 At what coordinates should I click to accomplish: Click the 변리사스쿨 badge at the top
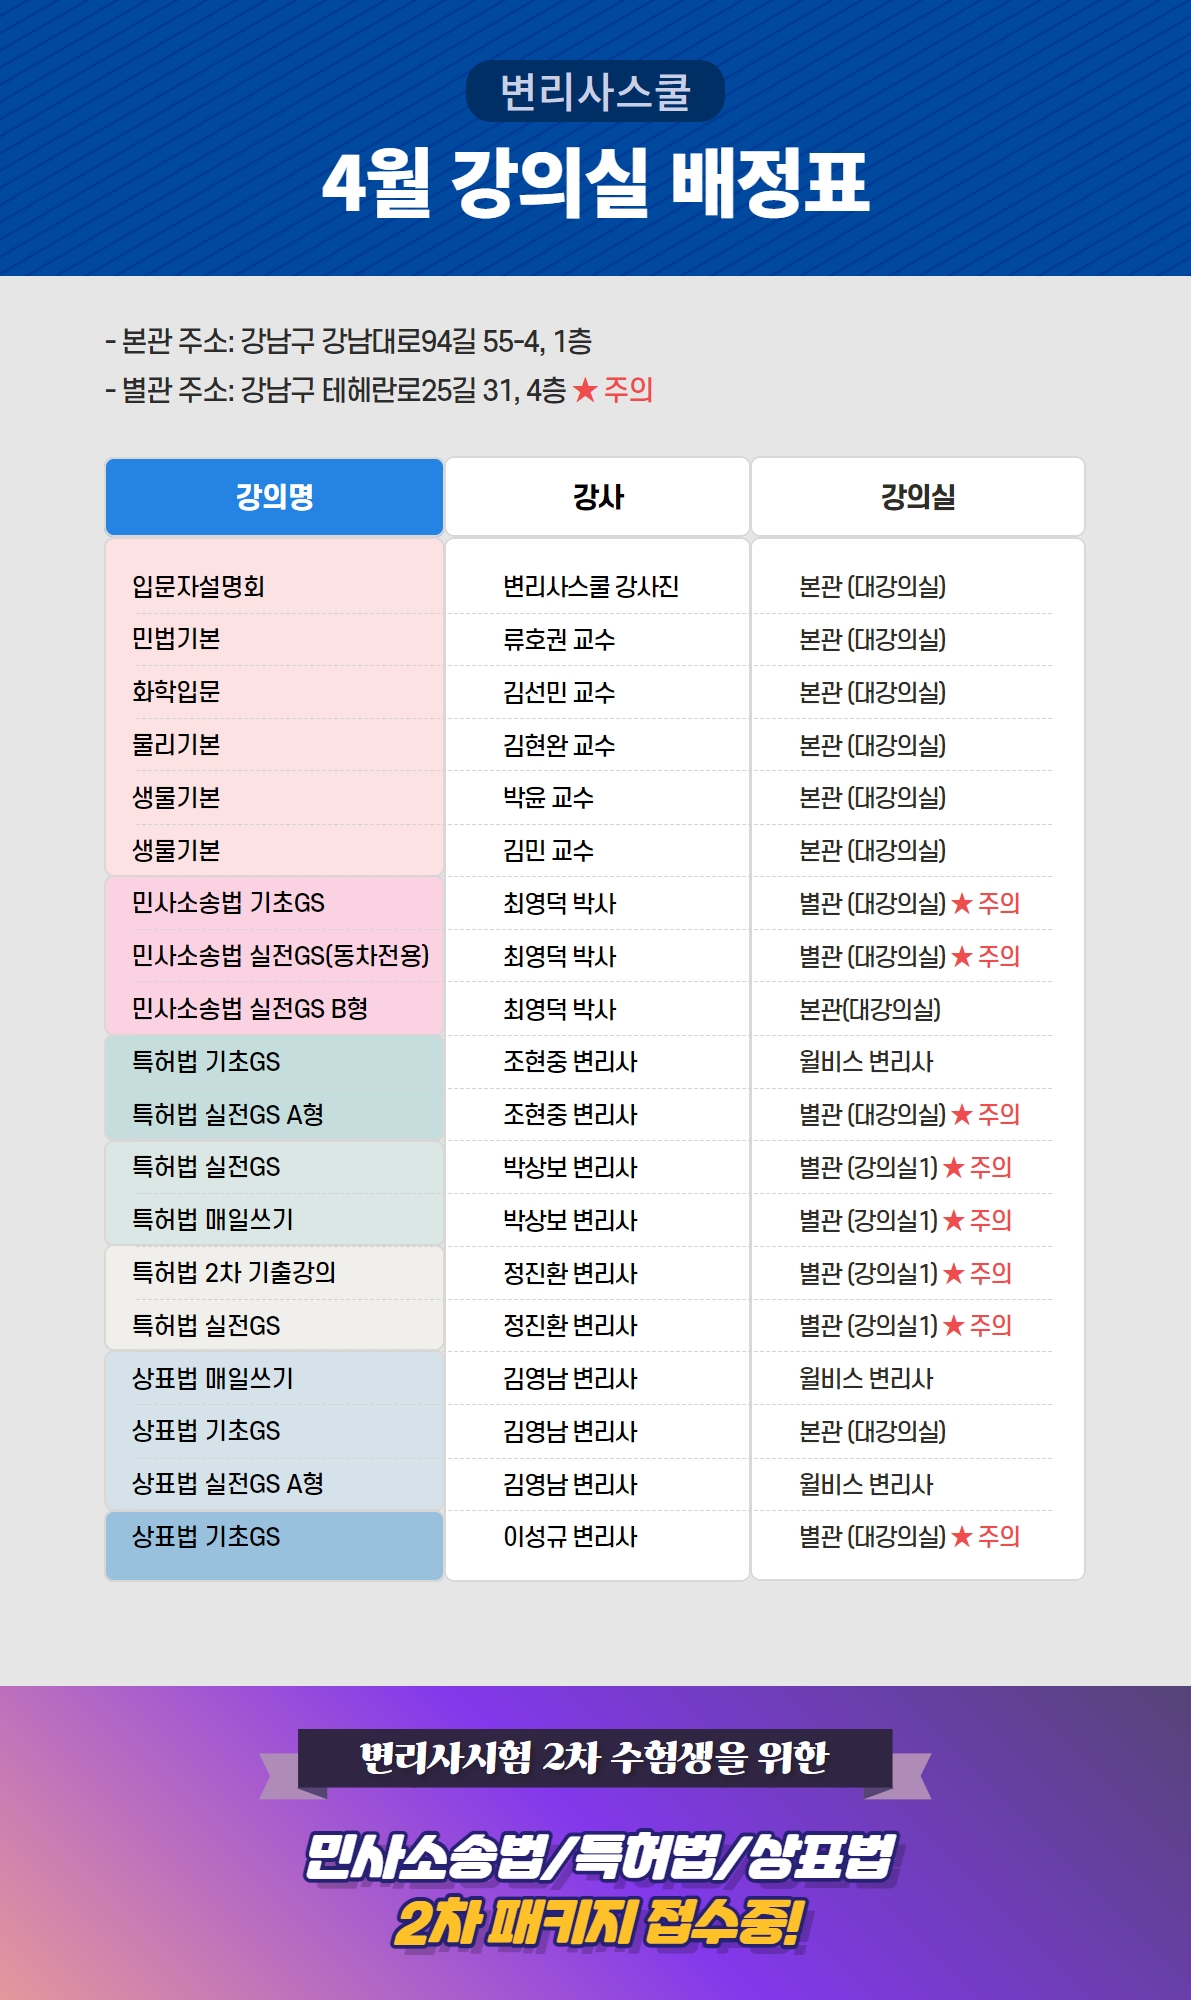click(x=595, y=91)
